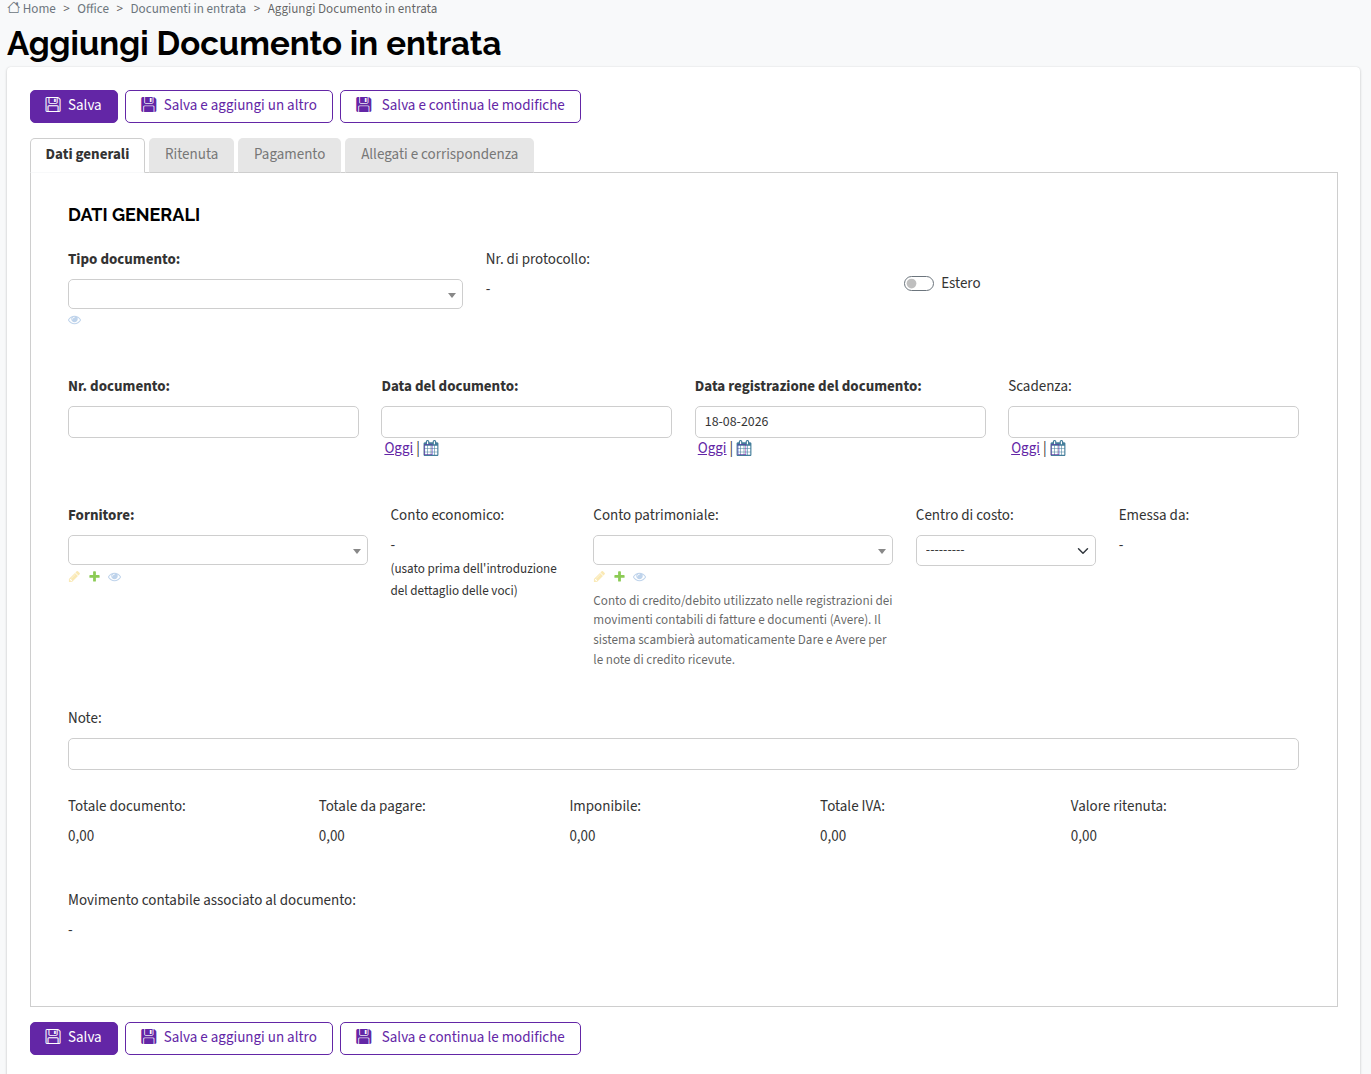Open calendar picker for Data del documento
The image size is (1371, 1074).
point(431,448)
